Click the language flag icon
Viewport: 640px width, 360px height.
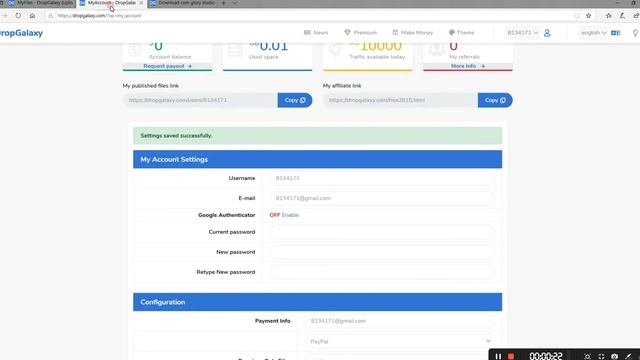(x=616, y=33)
